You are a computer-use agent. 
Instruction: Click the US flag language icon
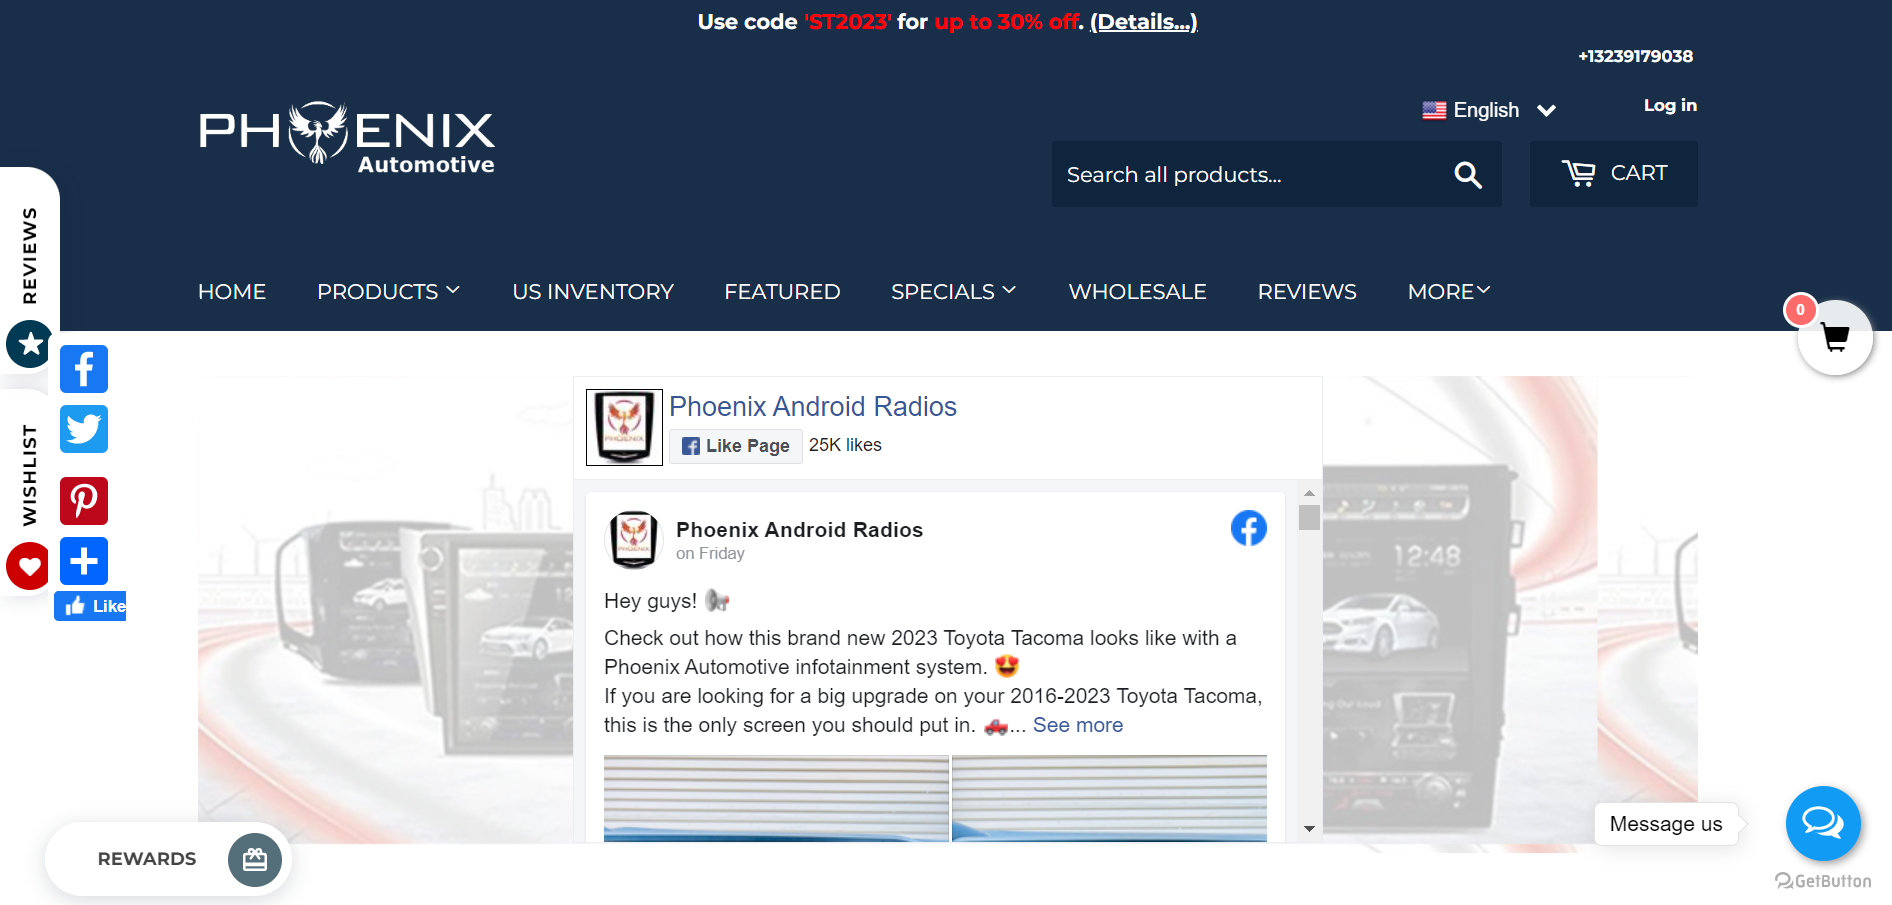pyautogui.click(x=1434, y=110)
